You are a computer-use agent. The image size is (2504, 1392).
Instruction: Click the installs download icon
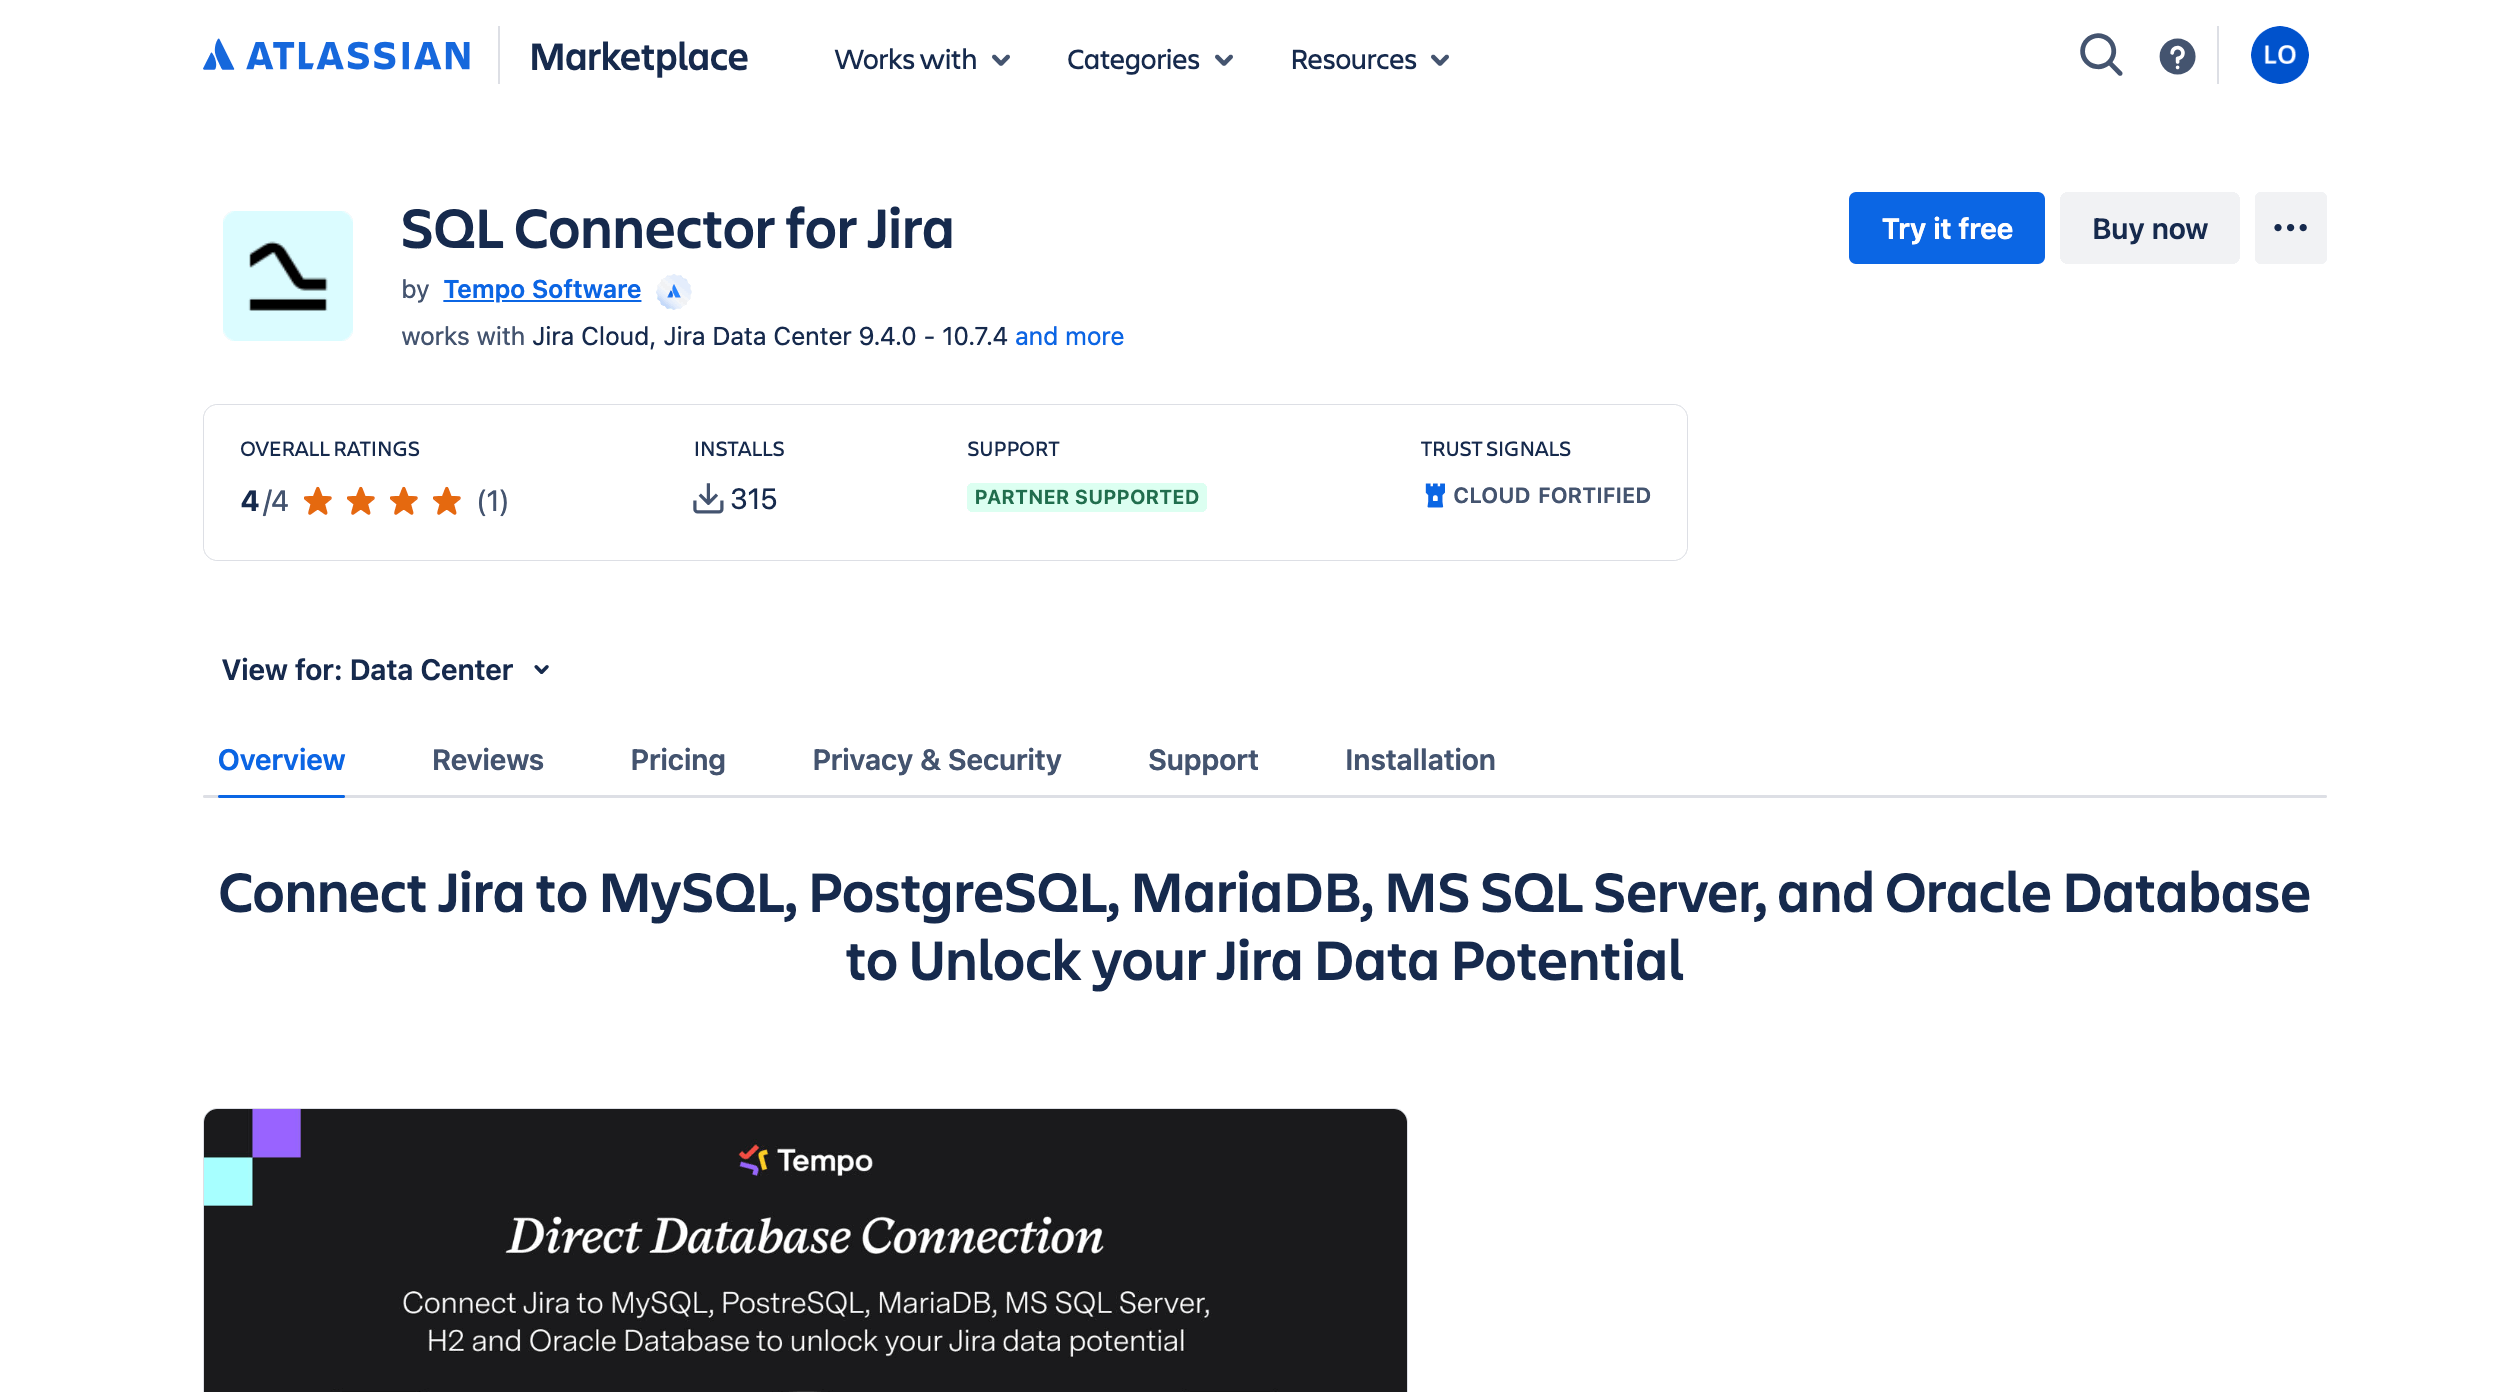point(709,499)
